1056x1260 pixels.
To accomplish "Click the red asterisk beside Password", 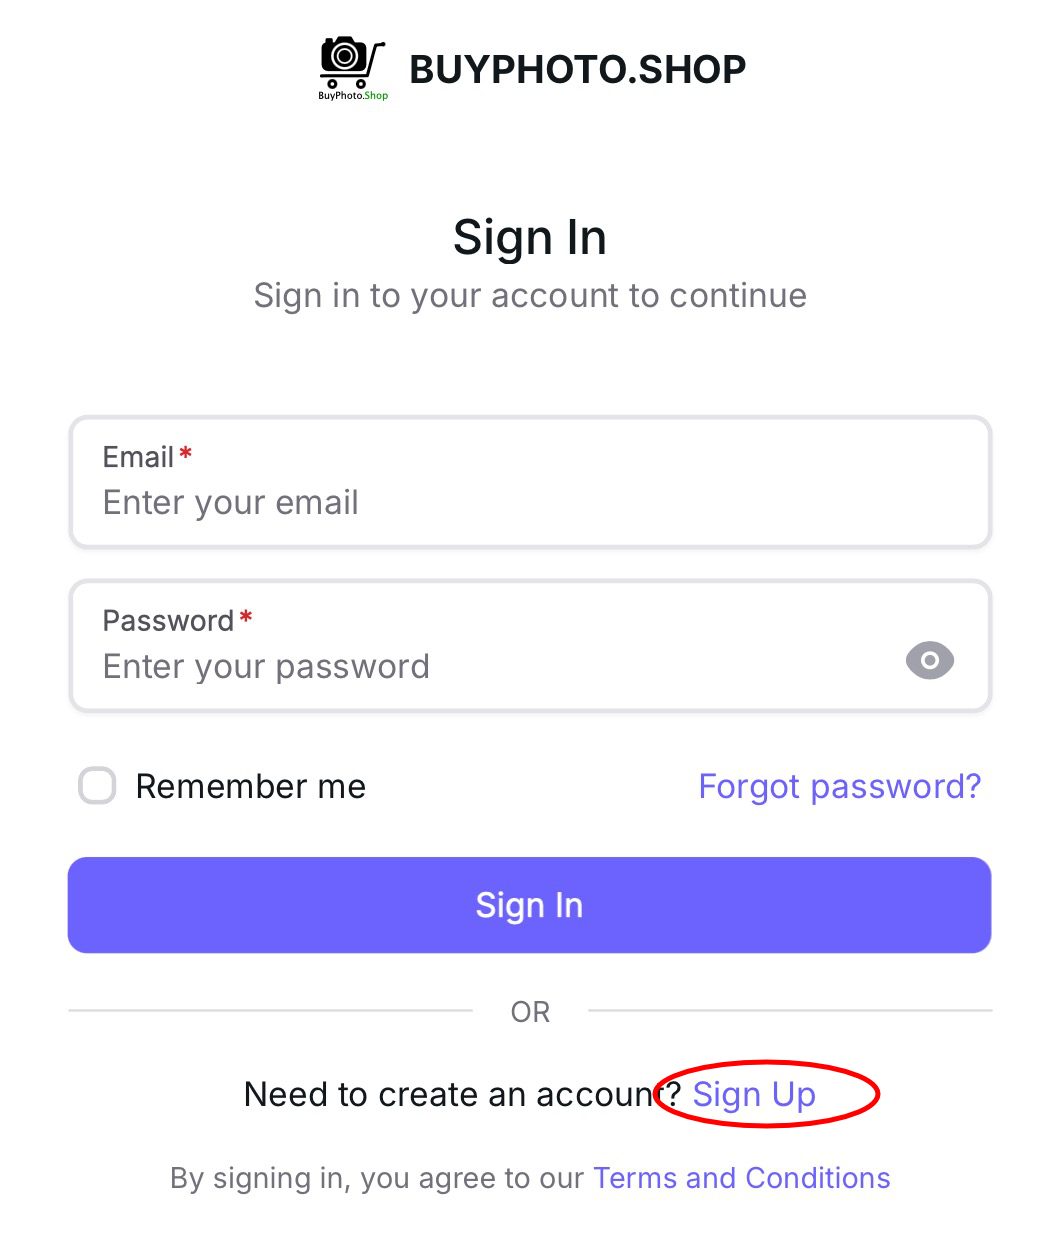I will coord(246,620).
